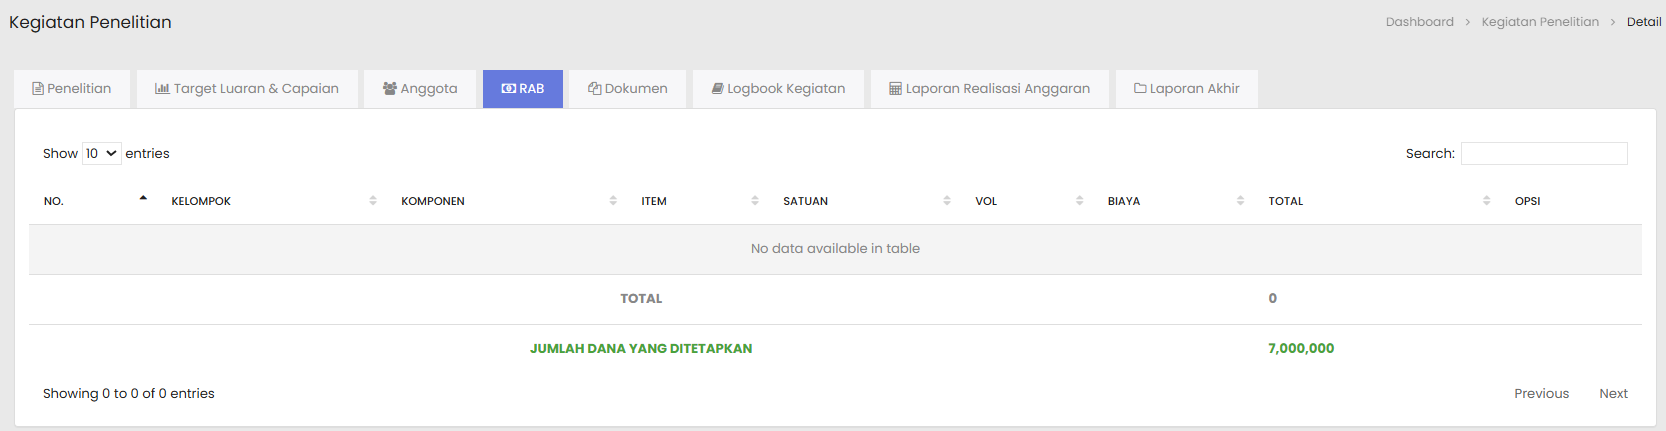The height and width of the screenshot is (431, 1666).
Task: Go to the Next table page
Action: [x=1613, y=394]
